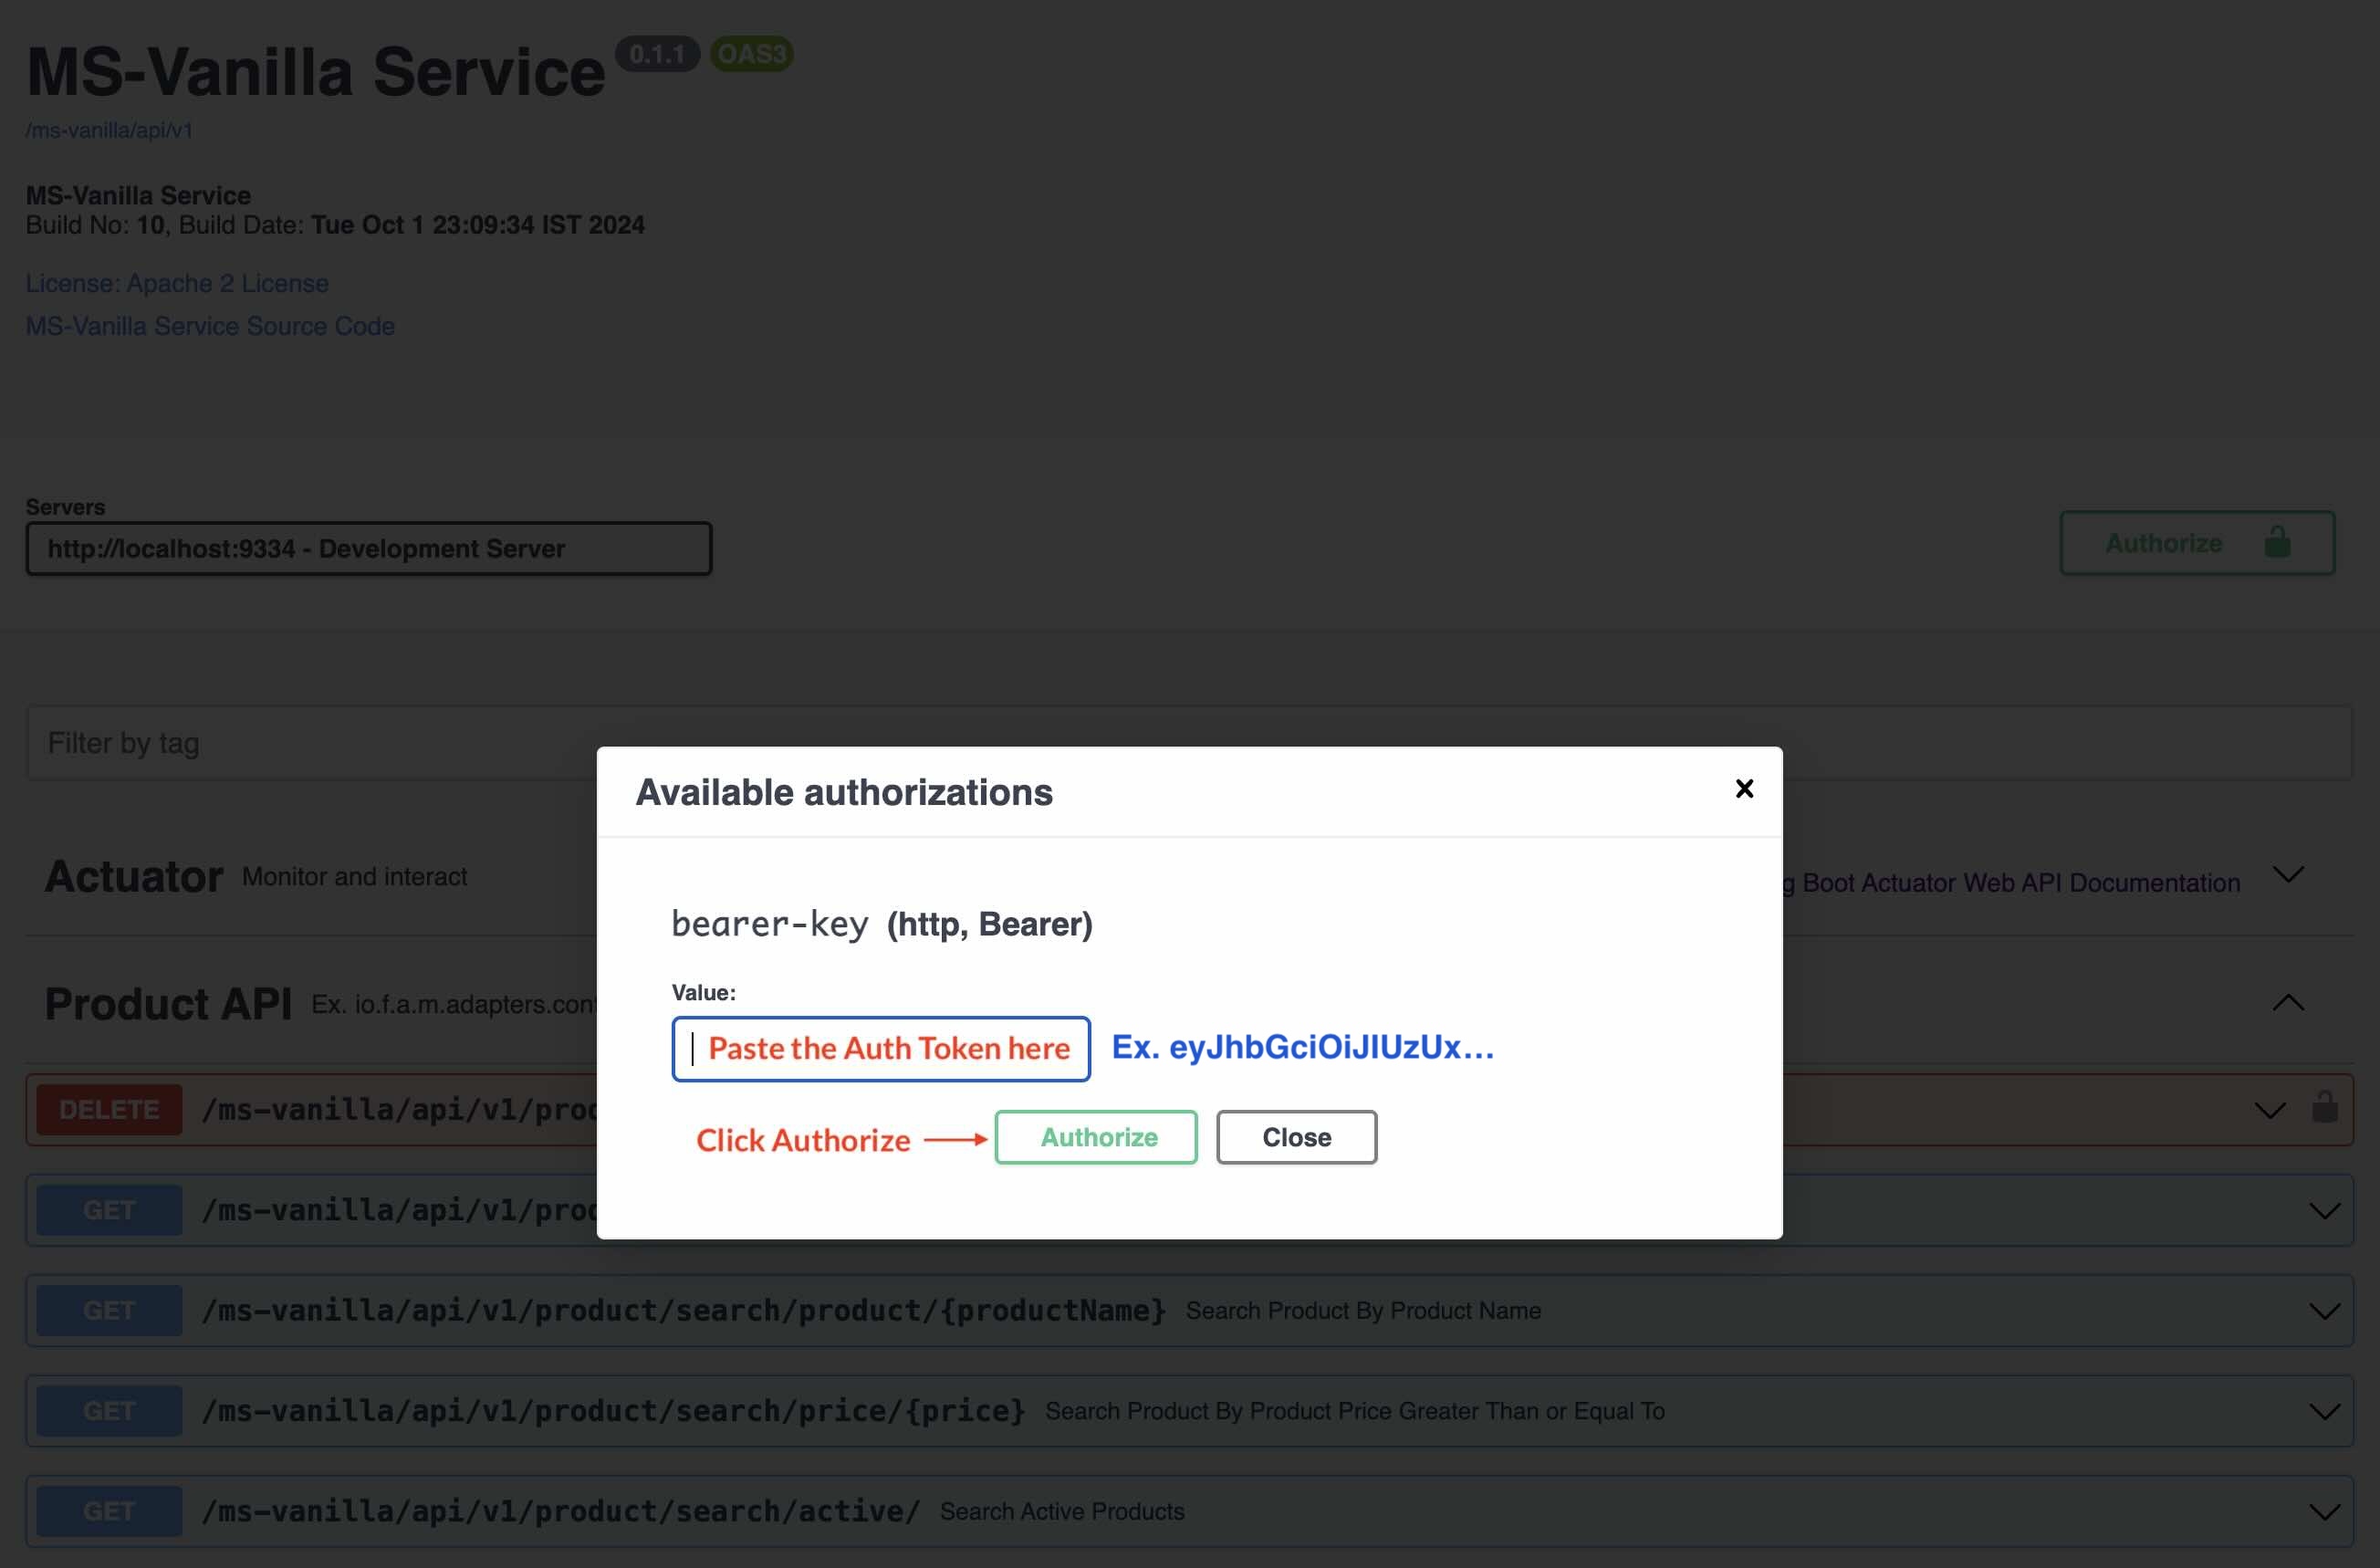Focus the bearer-key Value token input field
This screenshot has height=1568, width=2380.
coord(880,1049)
